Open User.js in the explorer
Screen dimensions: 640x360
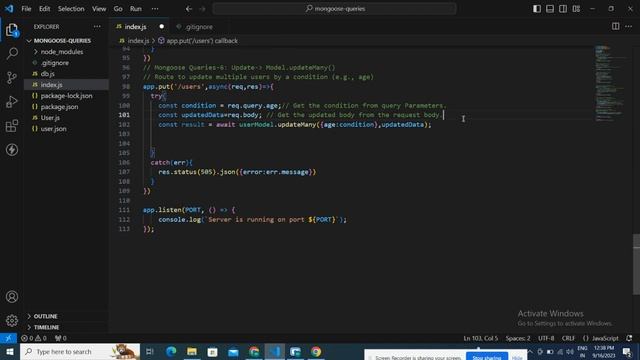[50, 118]
